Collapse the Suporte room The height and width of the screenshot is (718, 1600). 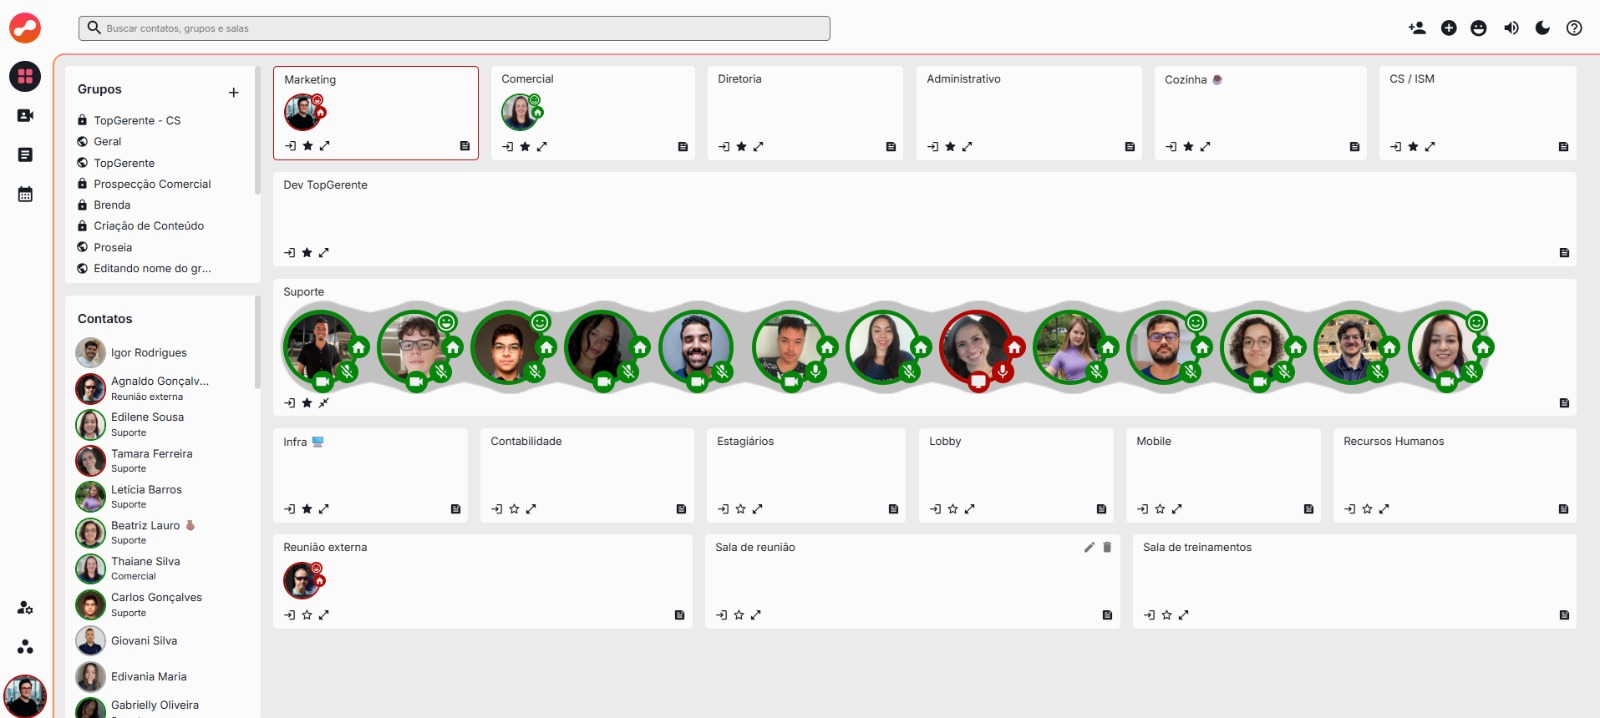(323, 403)
